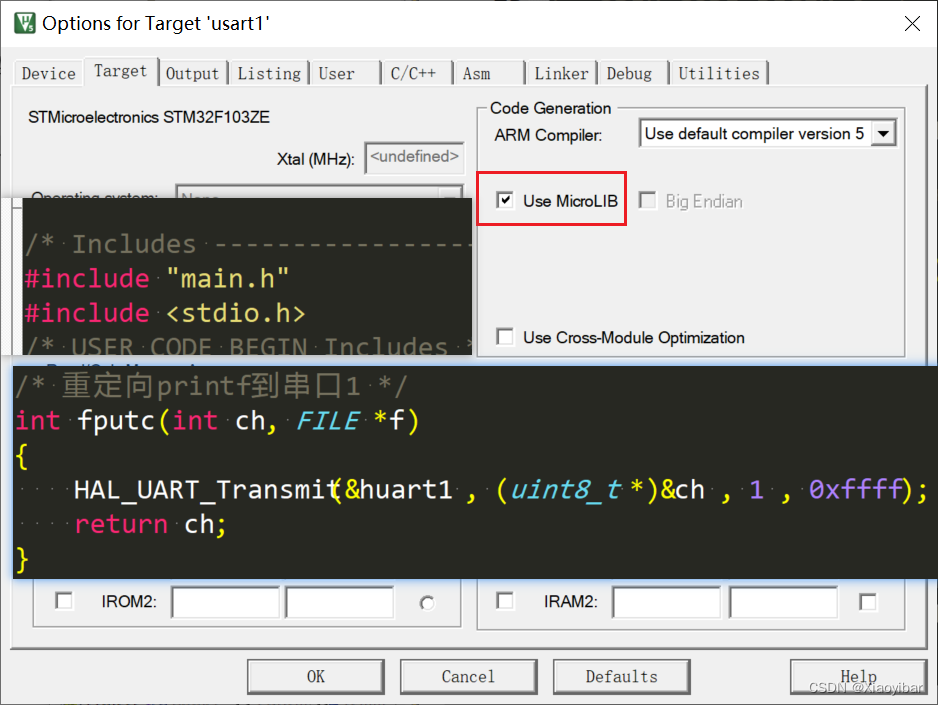Enable Use Cross-Module Optimization
938x705 pixels.
coord(505,337)
